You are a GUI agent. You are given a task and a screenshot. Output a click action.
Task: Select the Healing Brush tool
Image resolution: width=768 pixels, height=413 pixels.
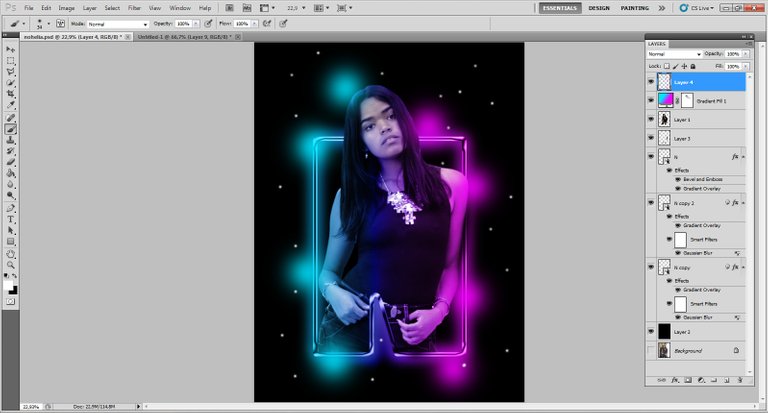click(x=10, y=118)
